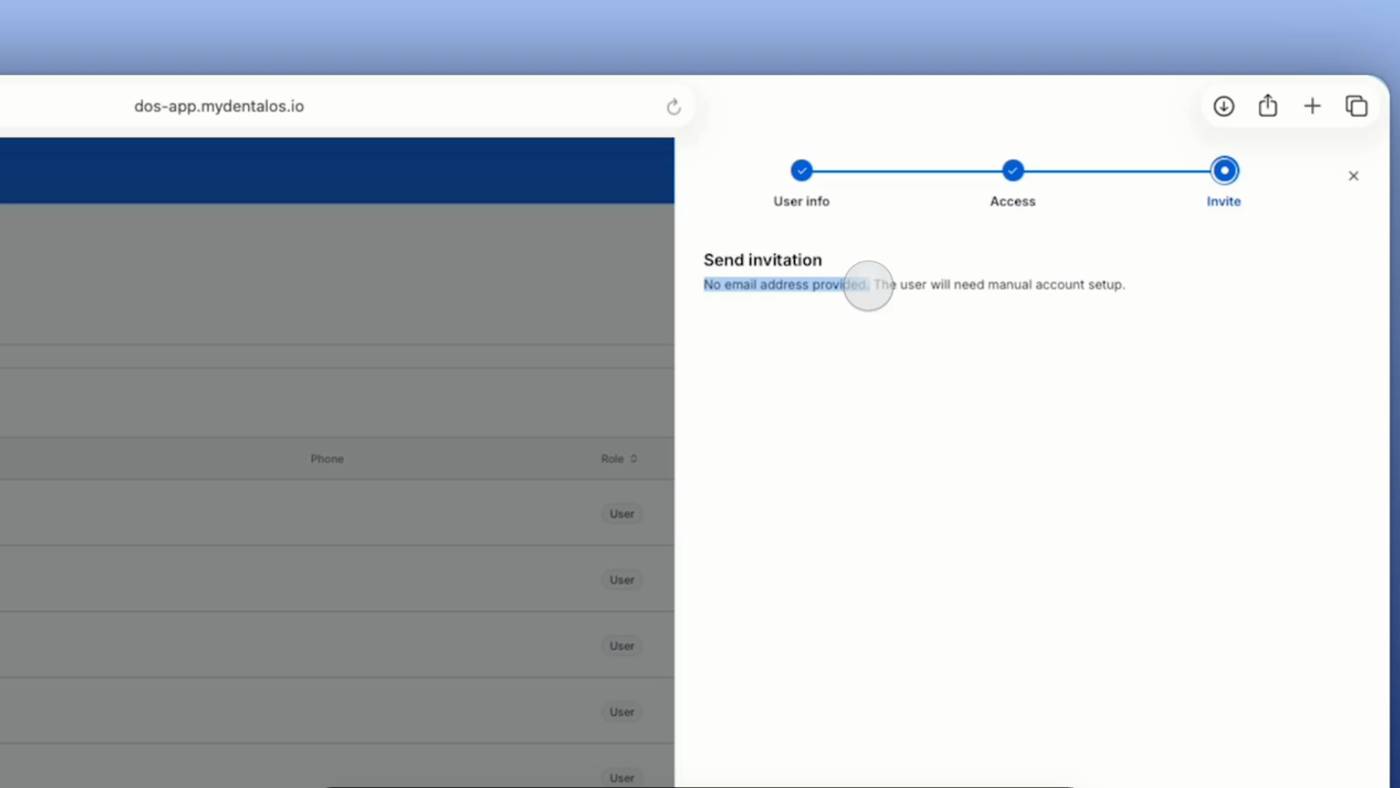Open the browser downloads icon
Screen dimensions: 1400x788
pyautogui.click(x=1224, y=106)
